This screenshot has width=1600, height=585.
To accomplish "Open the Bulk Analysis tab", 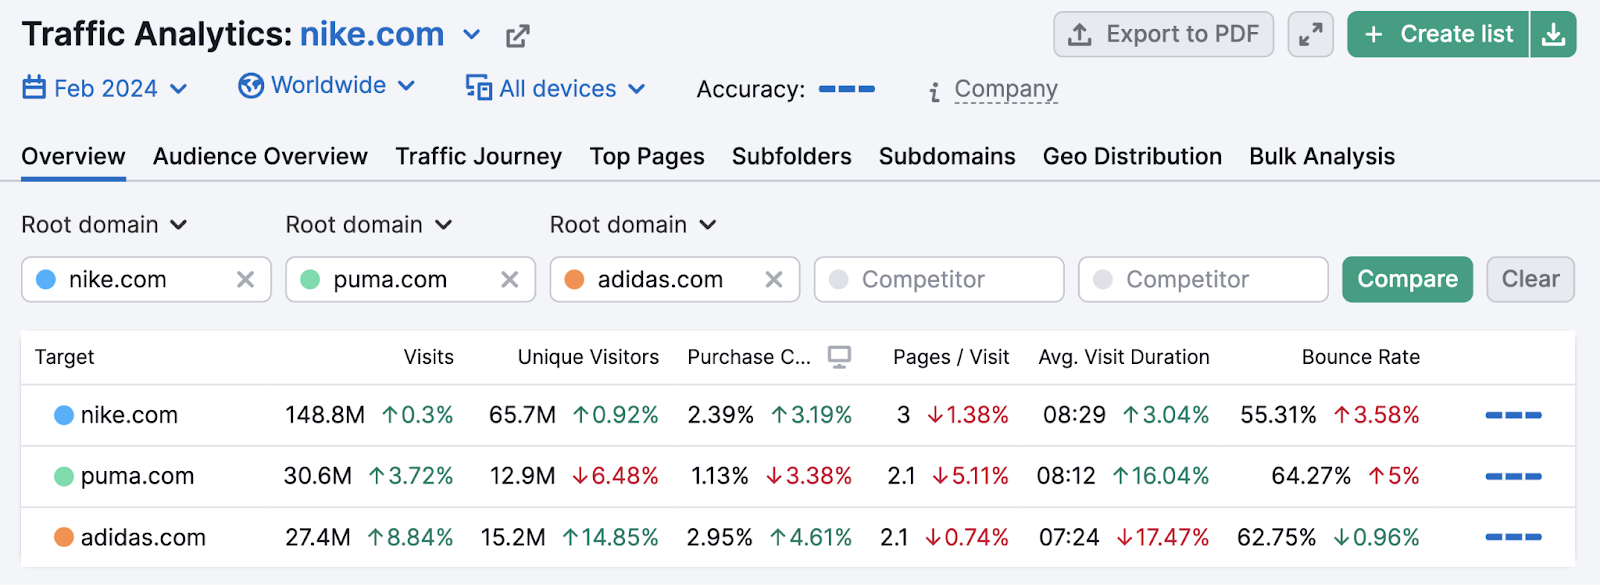I will 1322,157.
